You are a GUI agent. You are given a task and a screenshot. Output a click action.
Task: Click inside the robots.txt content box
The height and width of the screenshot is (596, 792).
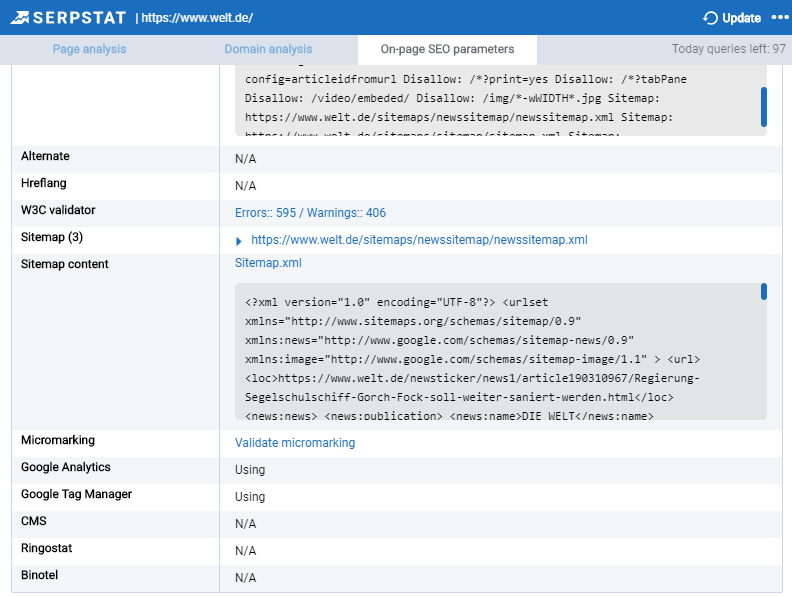point(501,101)
